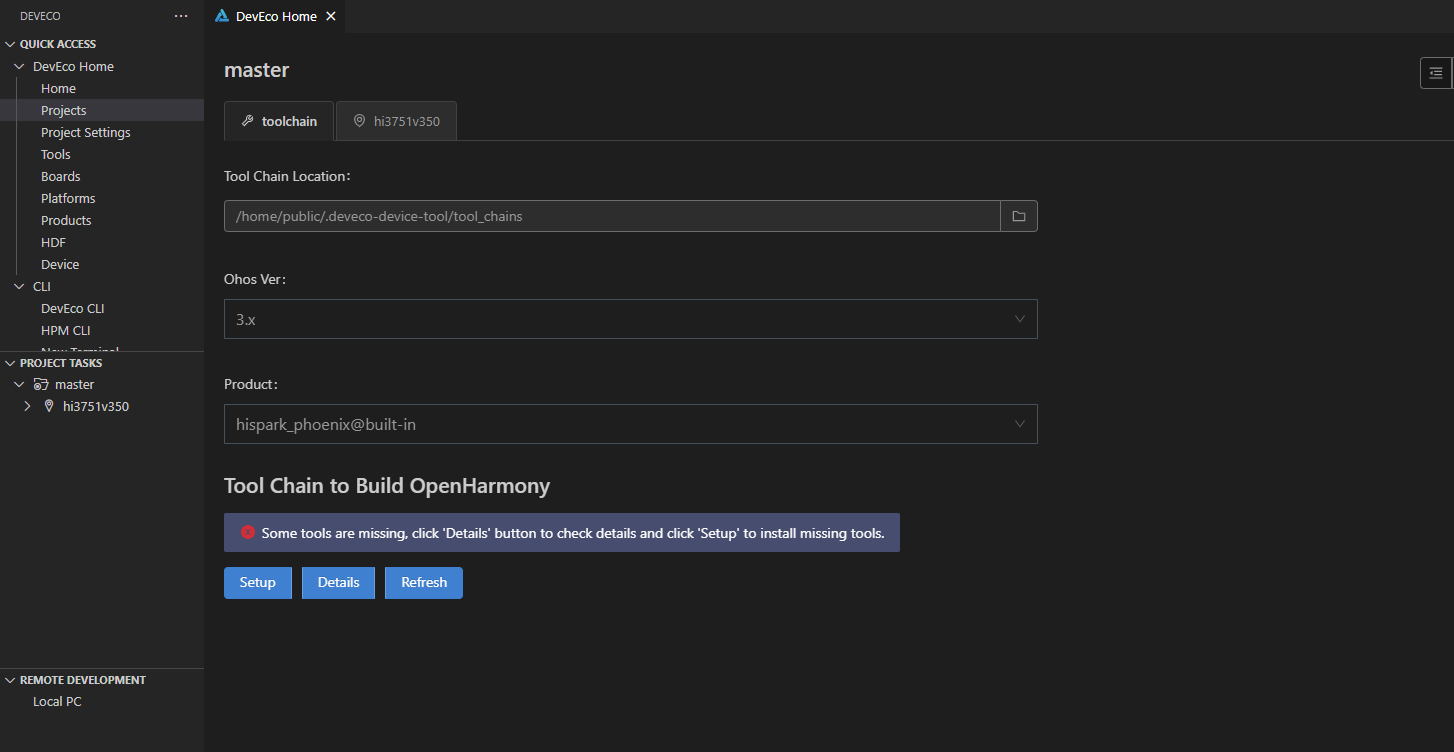Viewport: 1454px width, 752px height.
Task: Open Project Settings in the sidebar
Action: click(85, 132)
